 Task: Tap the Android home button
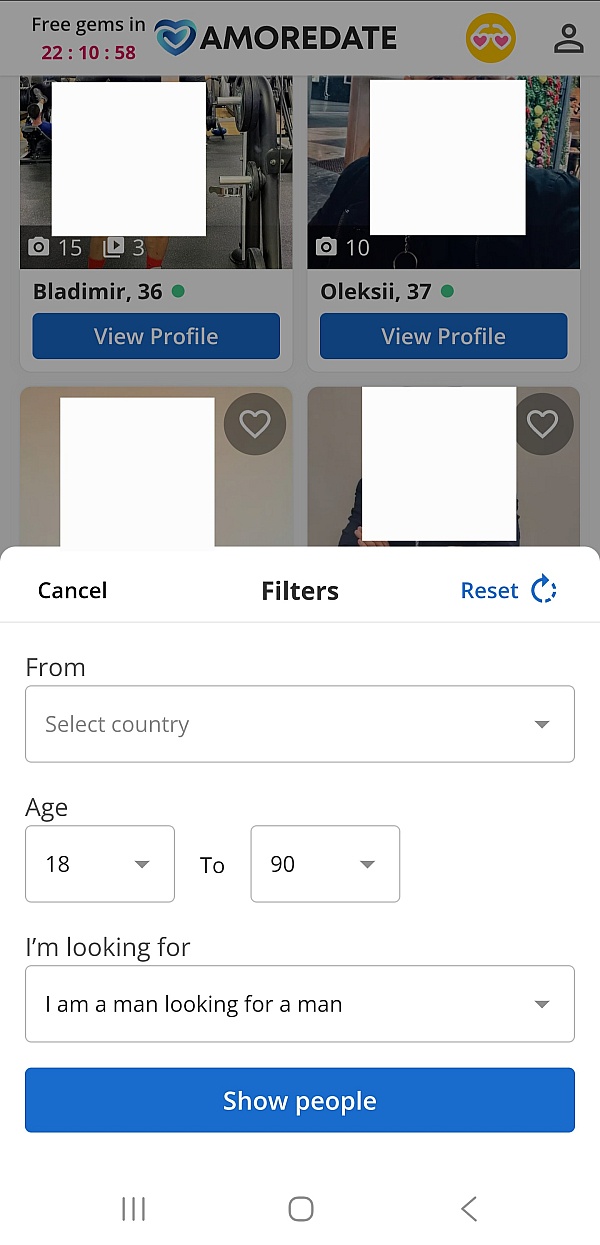(x=300, y=1209)
